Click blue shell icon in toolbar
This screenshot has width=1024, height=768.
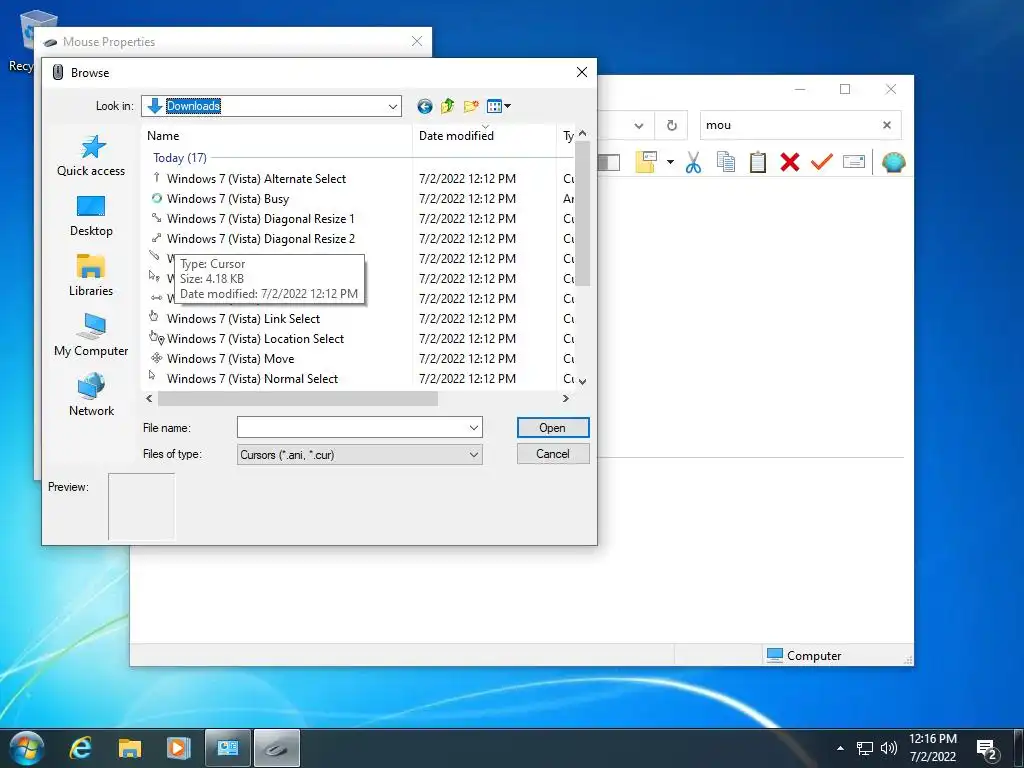(x=893, y=162)
